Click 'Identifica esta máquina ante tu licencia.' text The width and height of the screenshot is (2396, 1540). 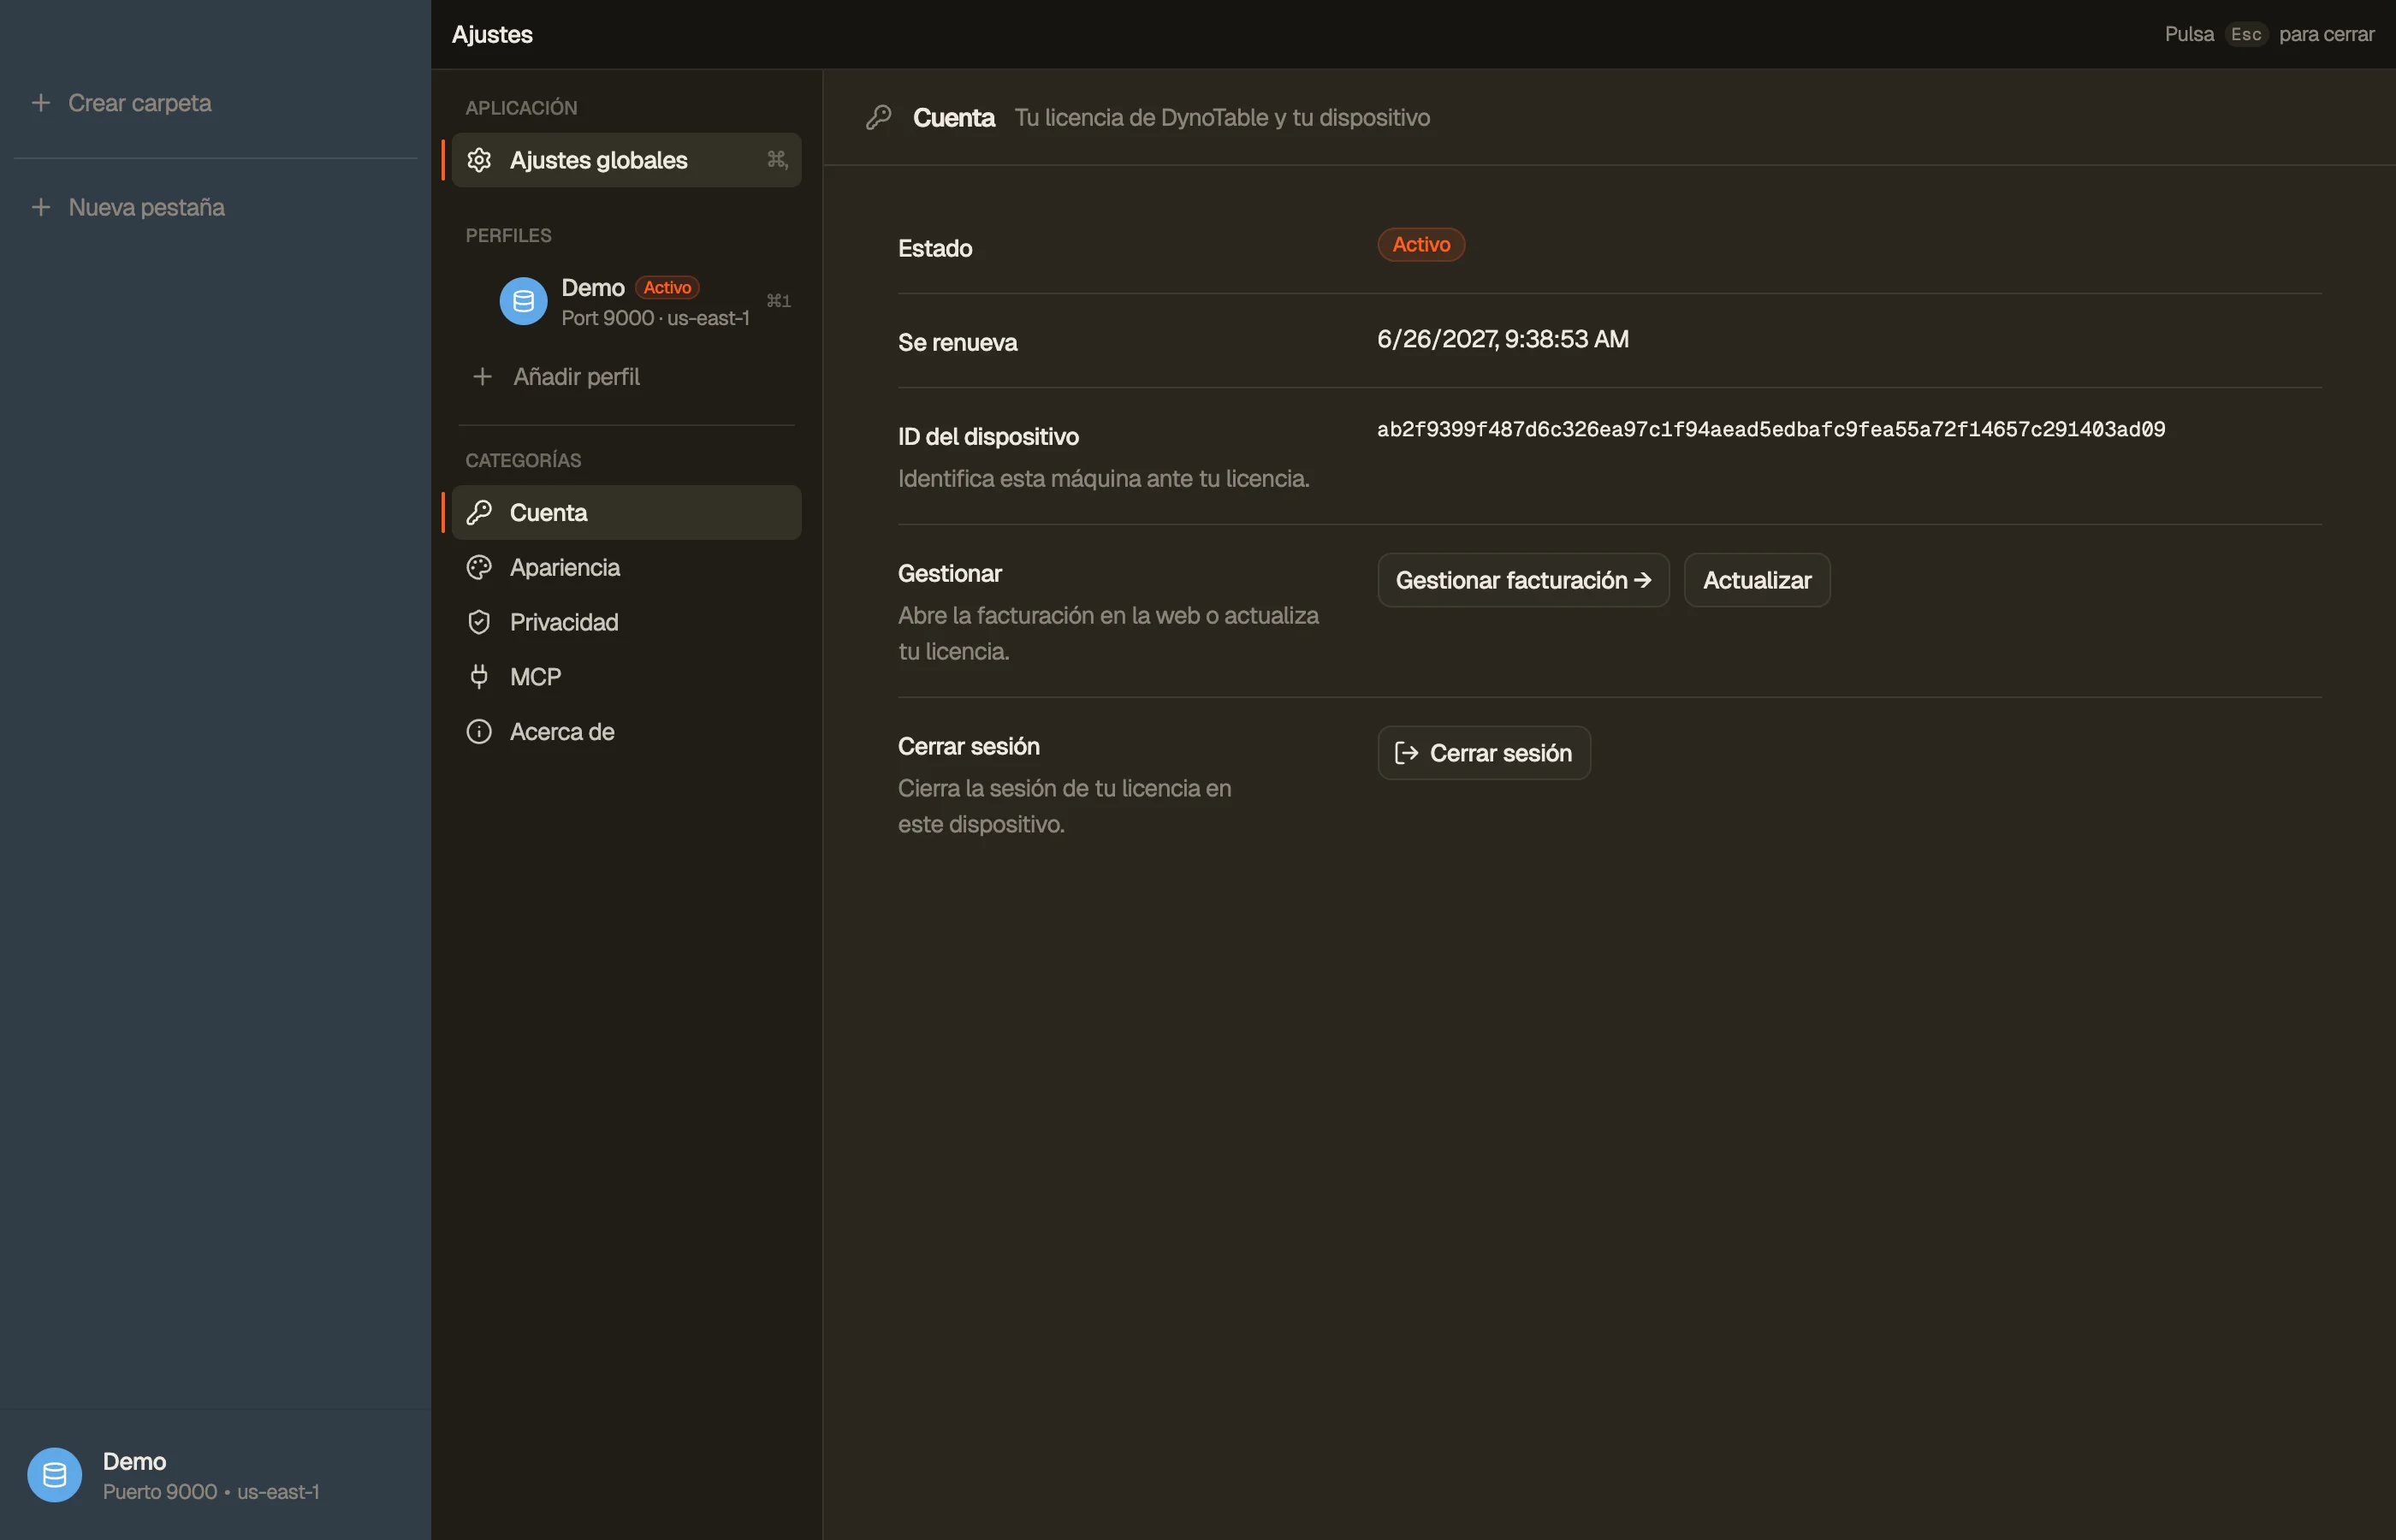pyautogui.click(x=1104, y=479)
